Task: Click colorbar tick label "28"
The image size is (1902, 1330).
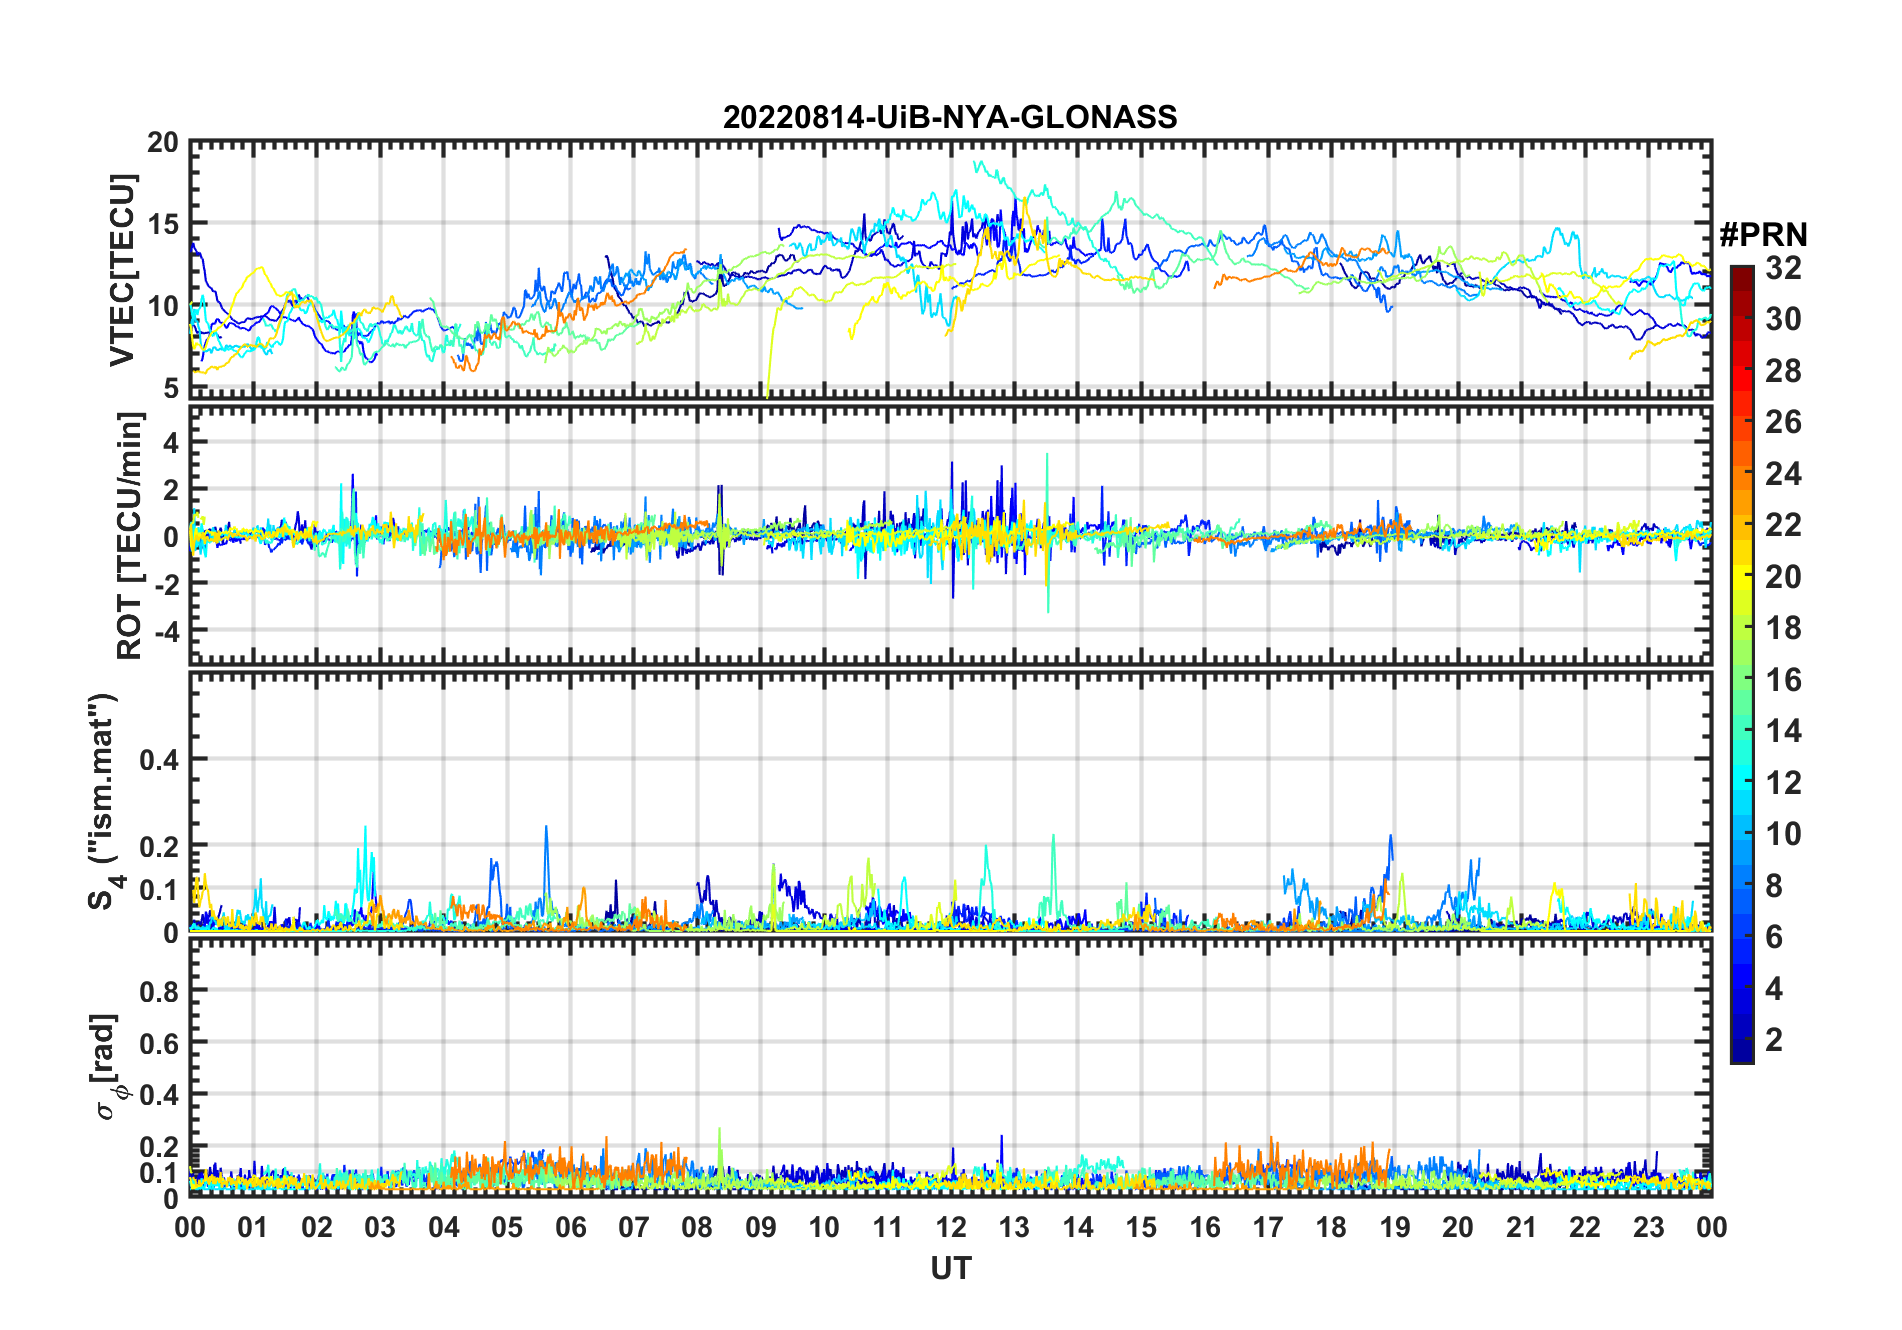Action: tap(1783, 371)
